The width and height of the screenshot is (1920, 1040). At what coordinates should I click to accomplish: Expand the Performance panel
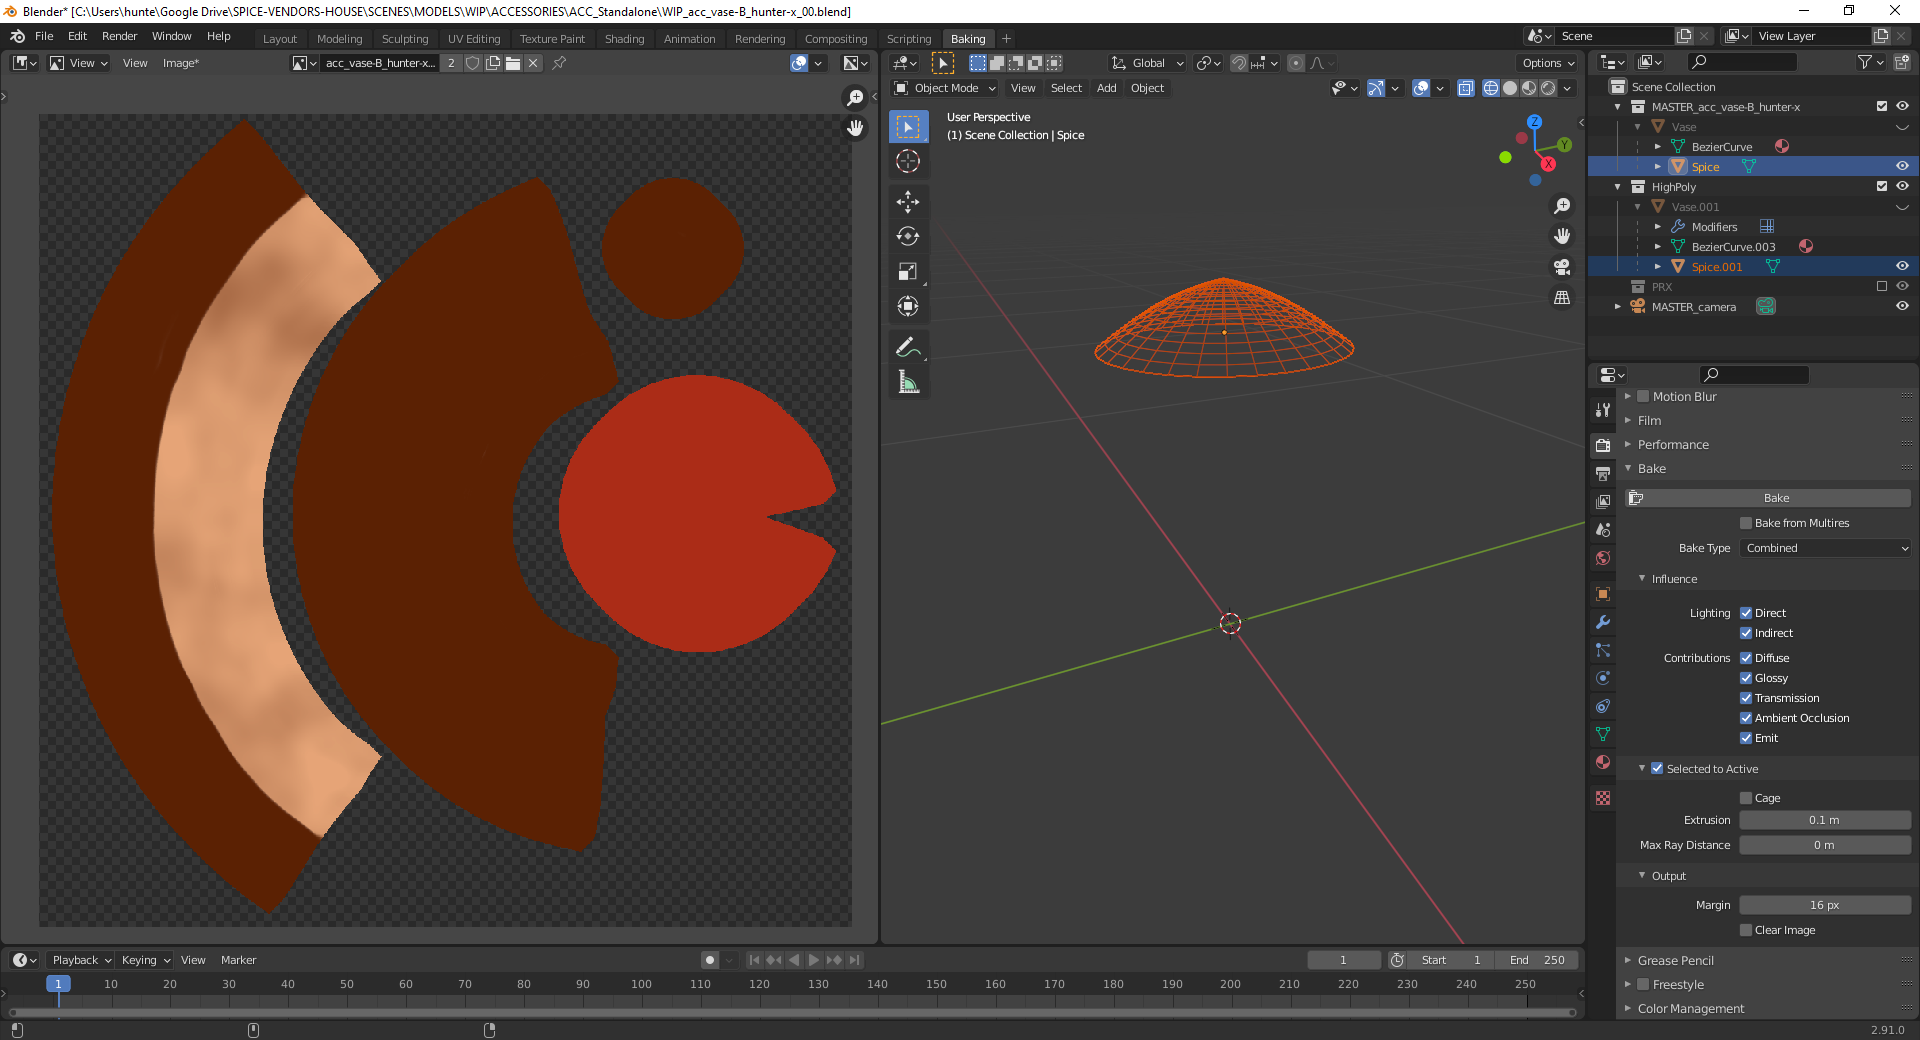1673,445
